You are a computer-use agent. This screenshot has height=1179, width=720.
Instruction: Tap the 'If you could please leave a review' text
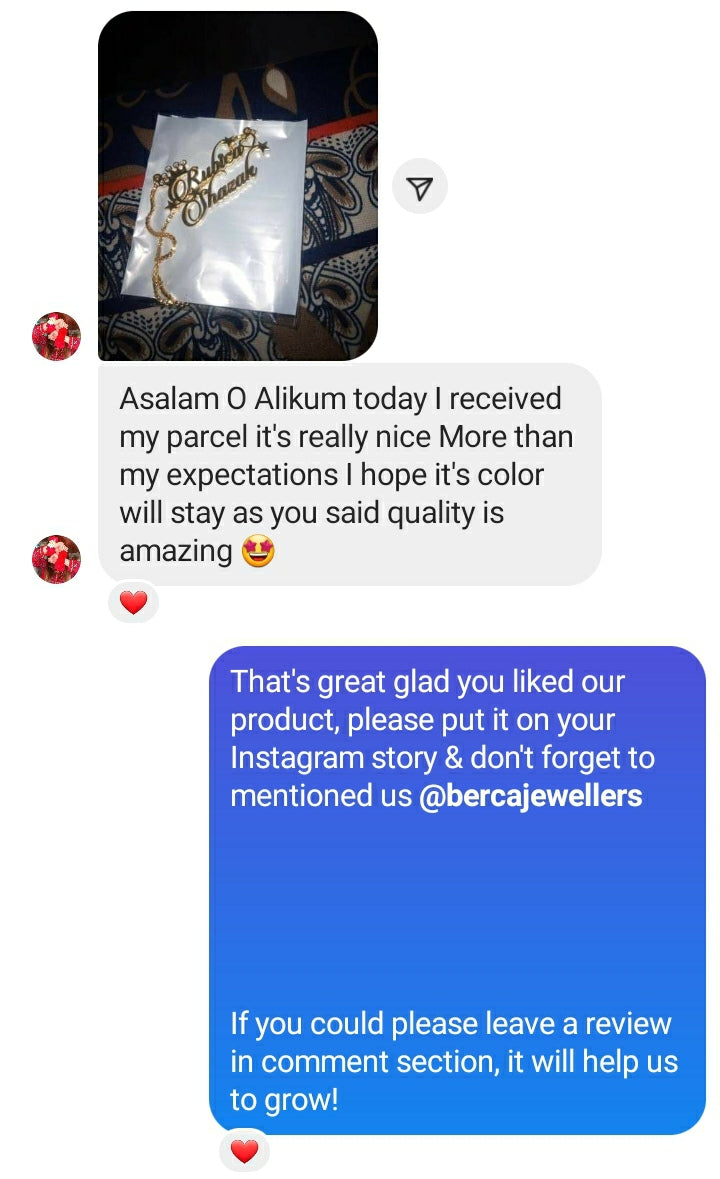pyautogui.click(x=454, y=1061)
